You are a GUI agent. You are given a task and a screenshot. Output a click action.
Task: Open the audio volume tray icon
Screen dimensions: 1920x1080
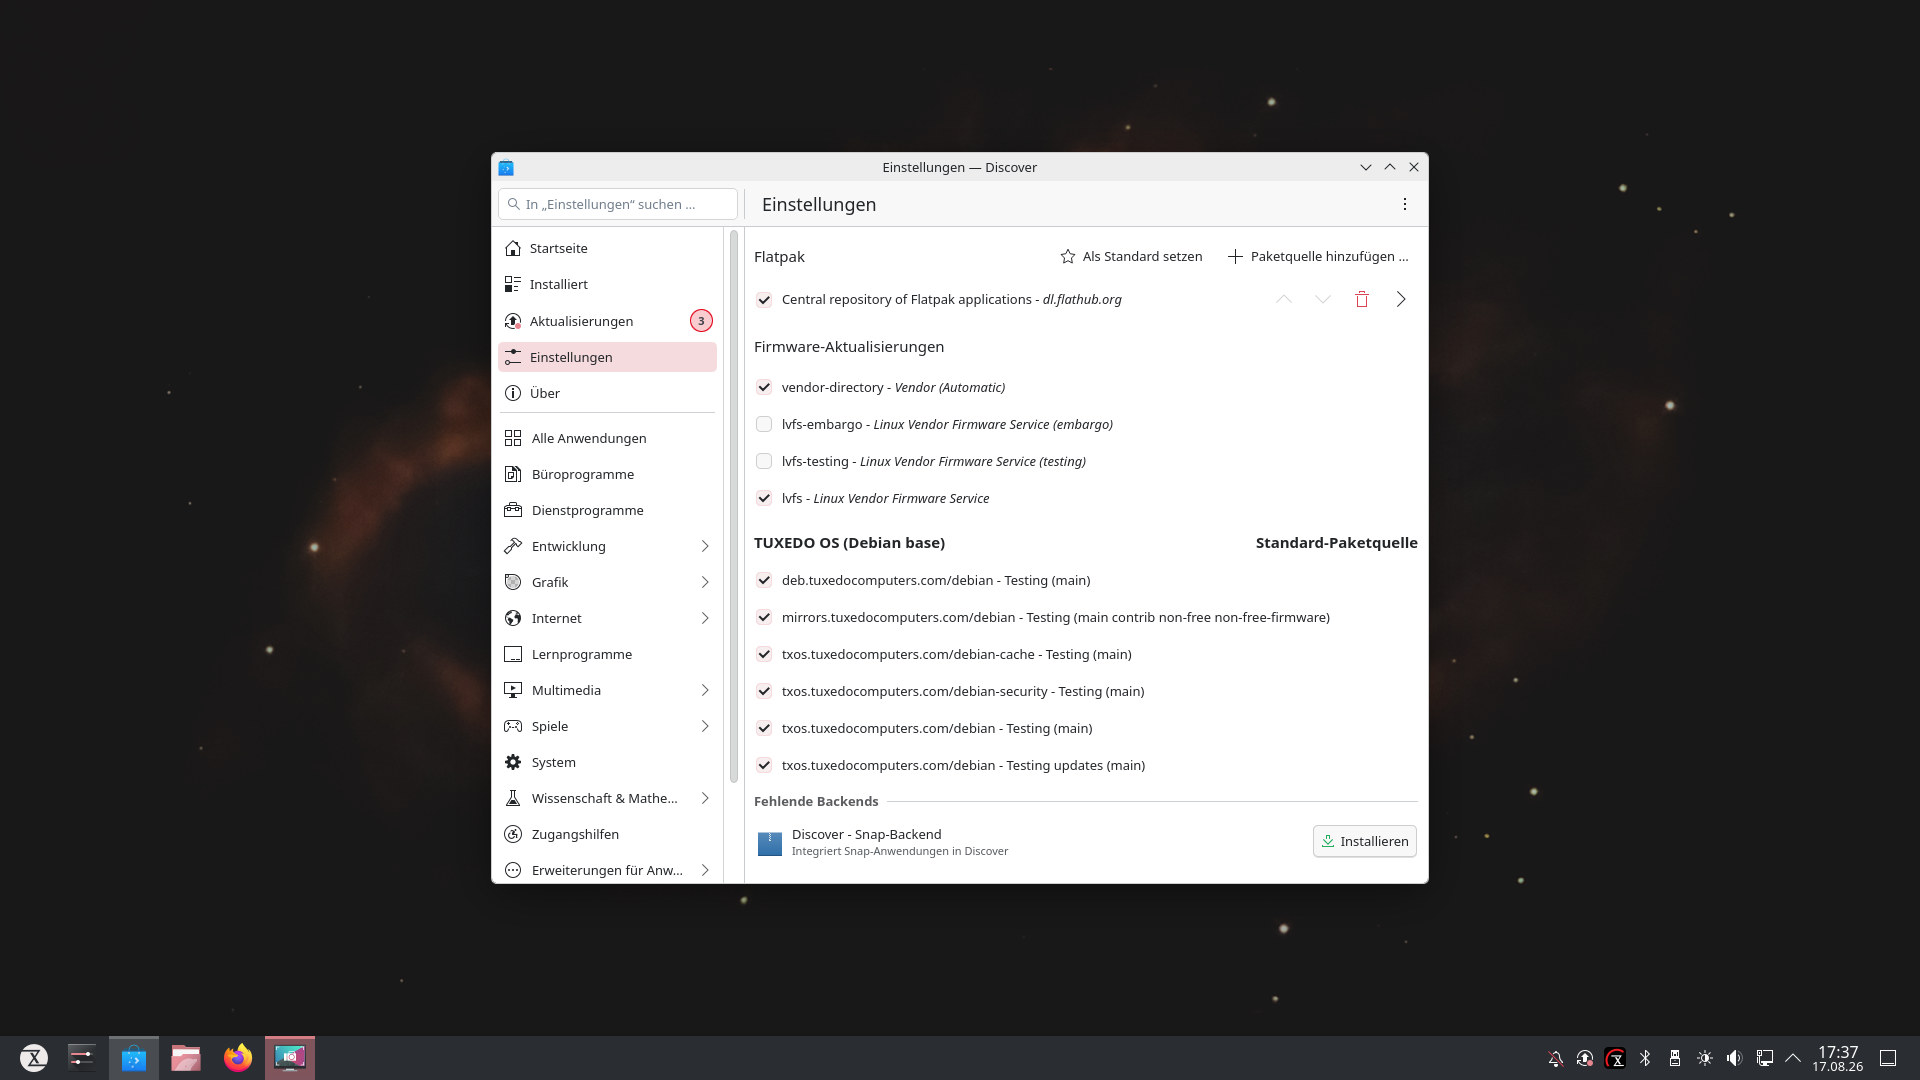coord(1735,1058)
